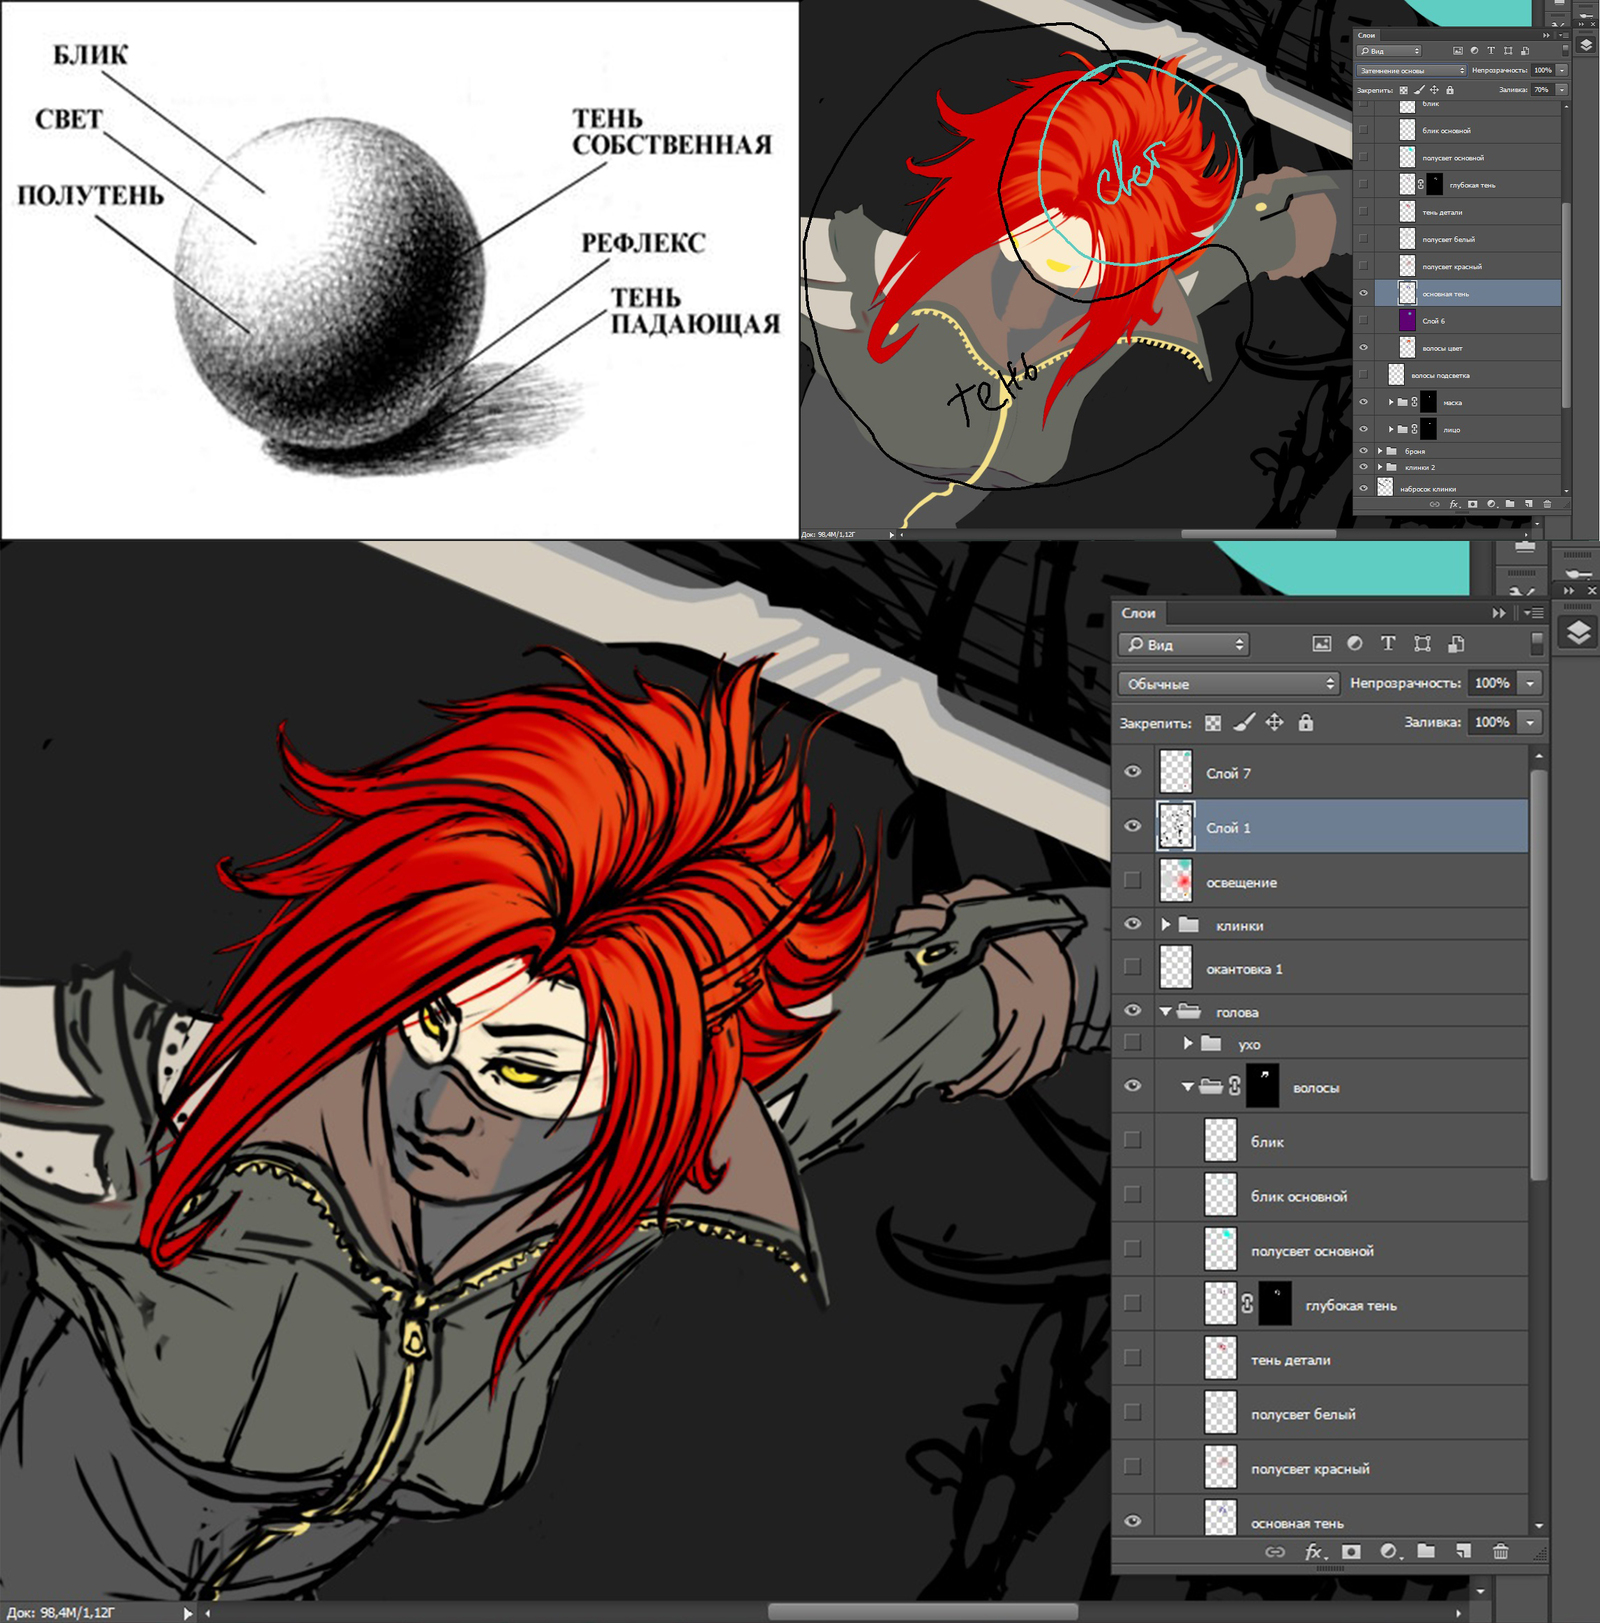The image size is (1600, 1623).
Task: Click the shape layer filter icon in large panel
Action: 1422,644
